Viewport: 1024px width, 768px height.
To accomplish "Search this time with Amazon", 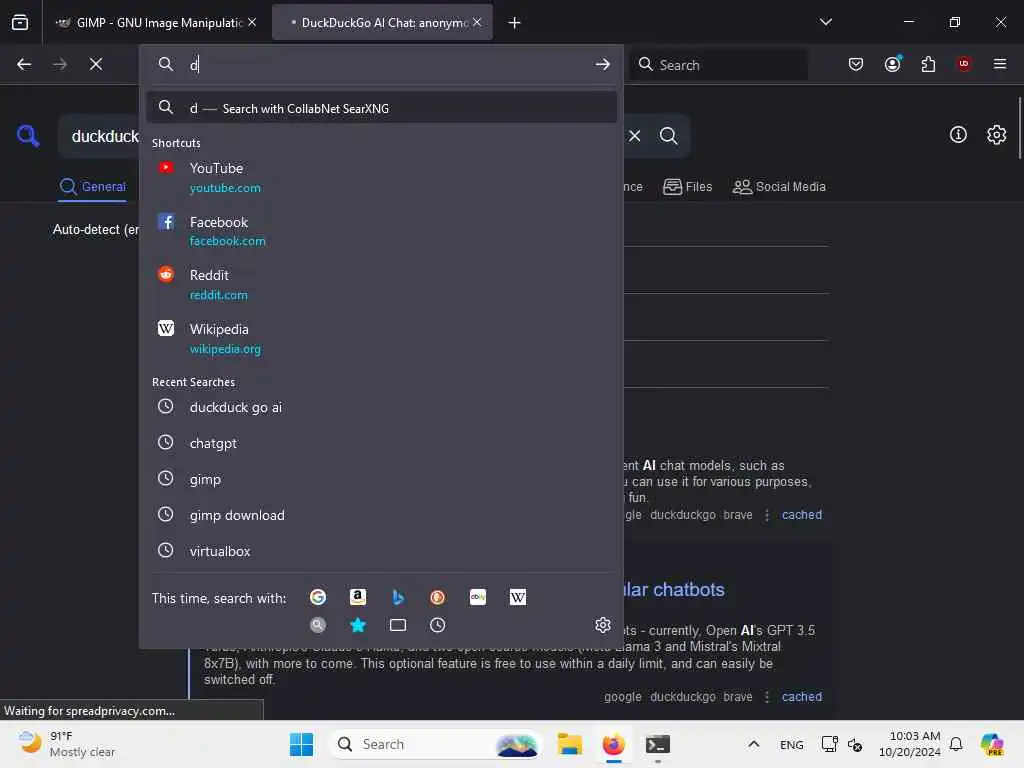I will (x=358, y=597).
